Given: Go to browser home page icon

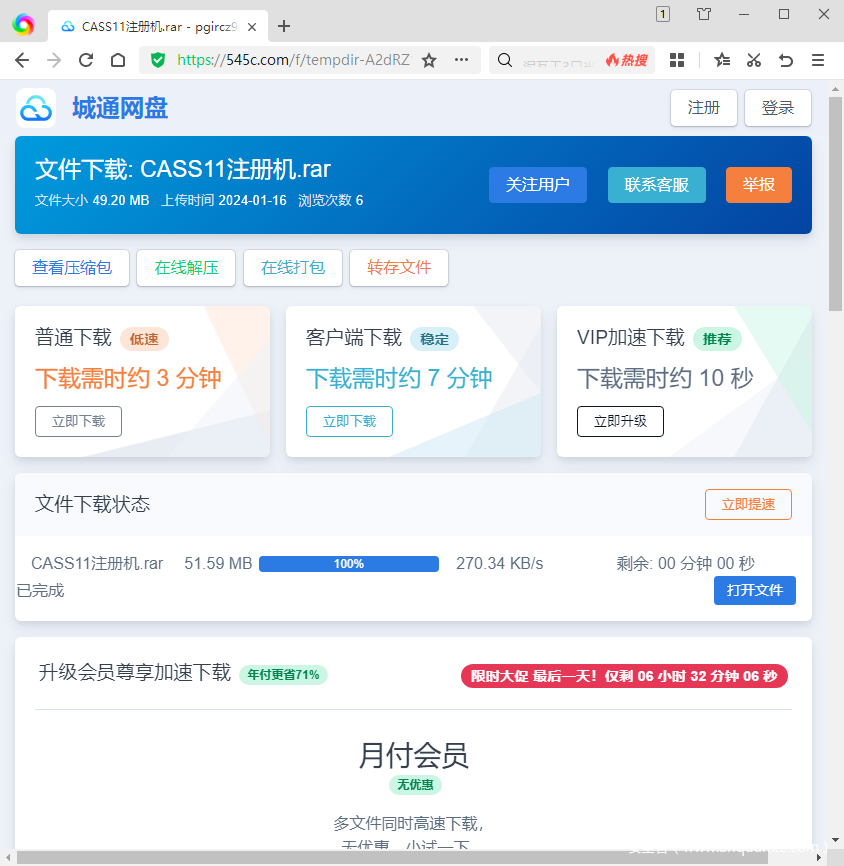Looking at the screenshot, I should click(118, 60).
